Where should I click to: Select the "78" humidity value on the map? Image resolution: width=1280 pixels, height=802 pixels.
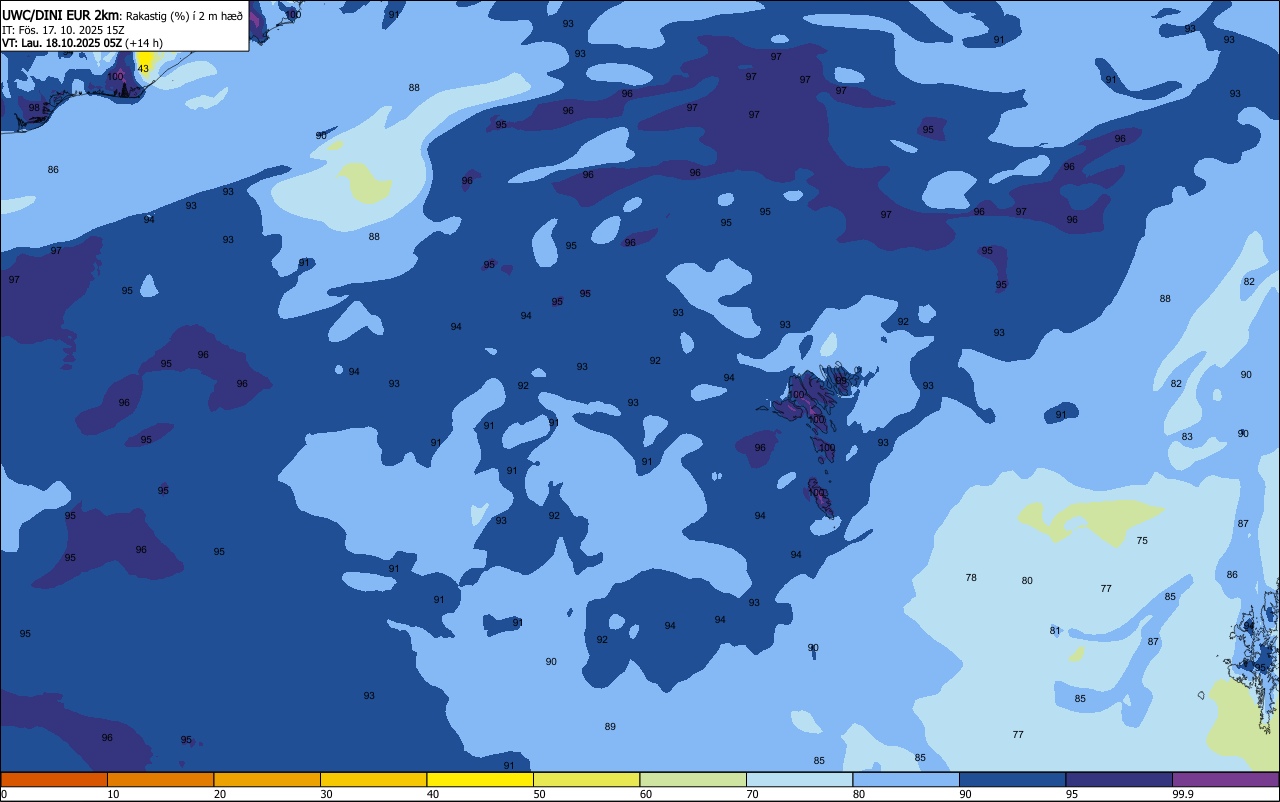[x=971, y=578]
